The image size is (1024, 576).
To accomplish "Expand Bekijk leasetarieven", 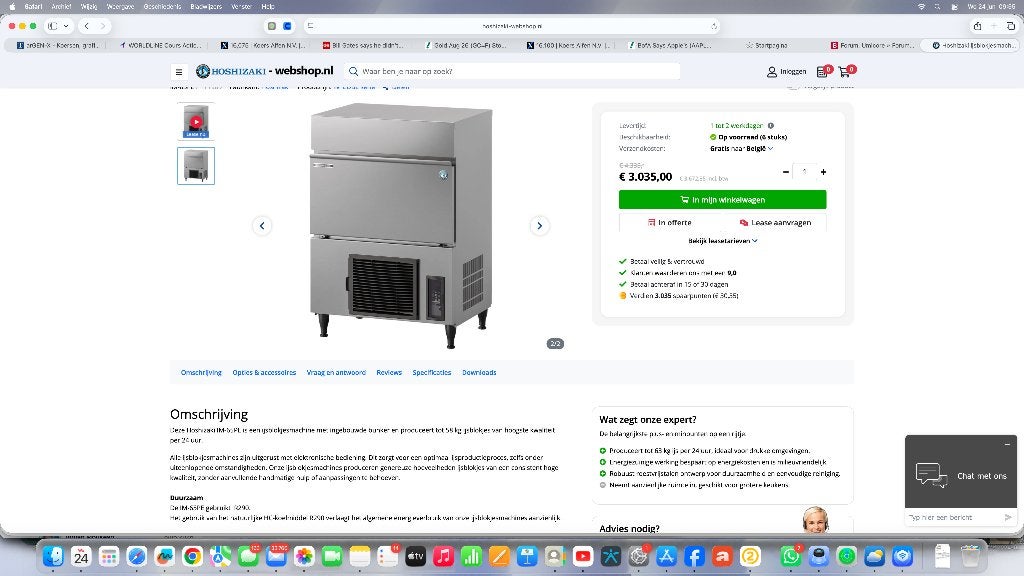I will 722,241.
